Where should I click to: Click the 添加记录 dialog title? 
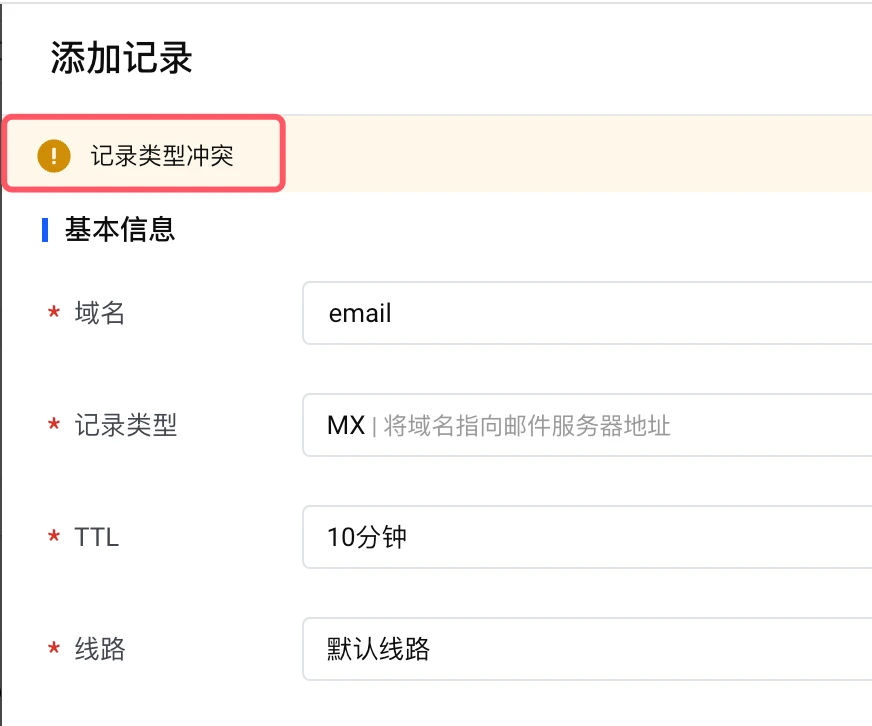click(x=121, y=59)
